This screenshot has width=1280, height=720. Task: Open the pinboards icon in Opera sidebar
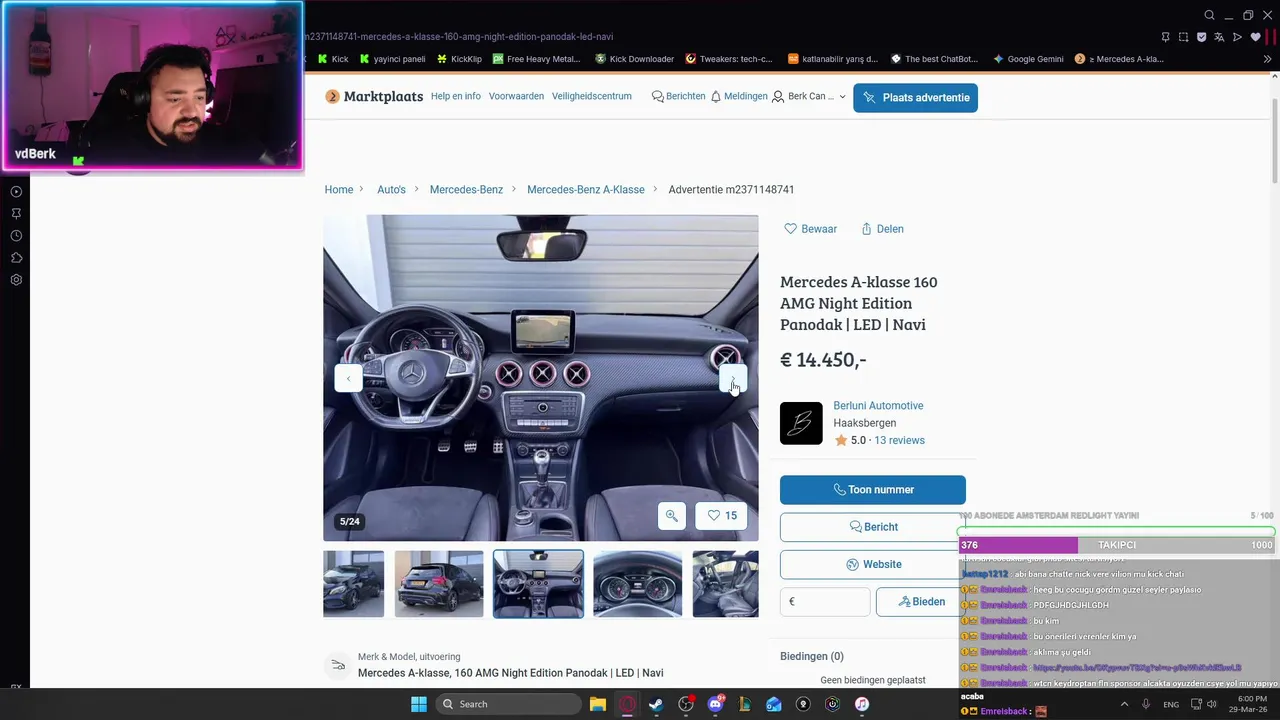(16, 213)
